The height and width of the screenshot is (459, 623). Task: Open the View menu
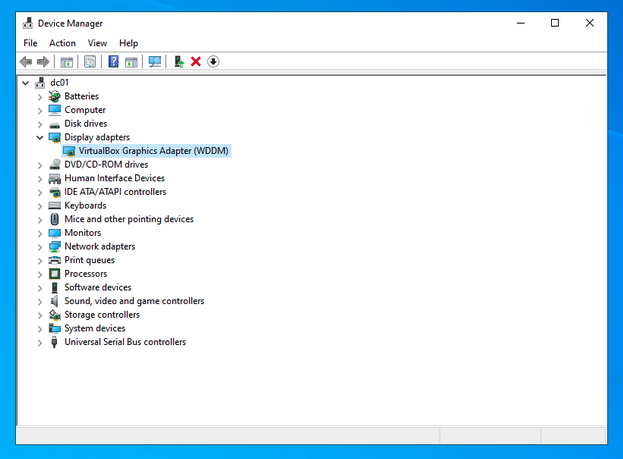tap(97, 43)
